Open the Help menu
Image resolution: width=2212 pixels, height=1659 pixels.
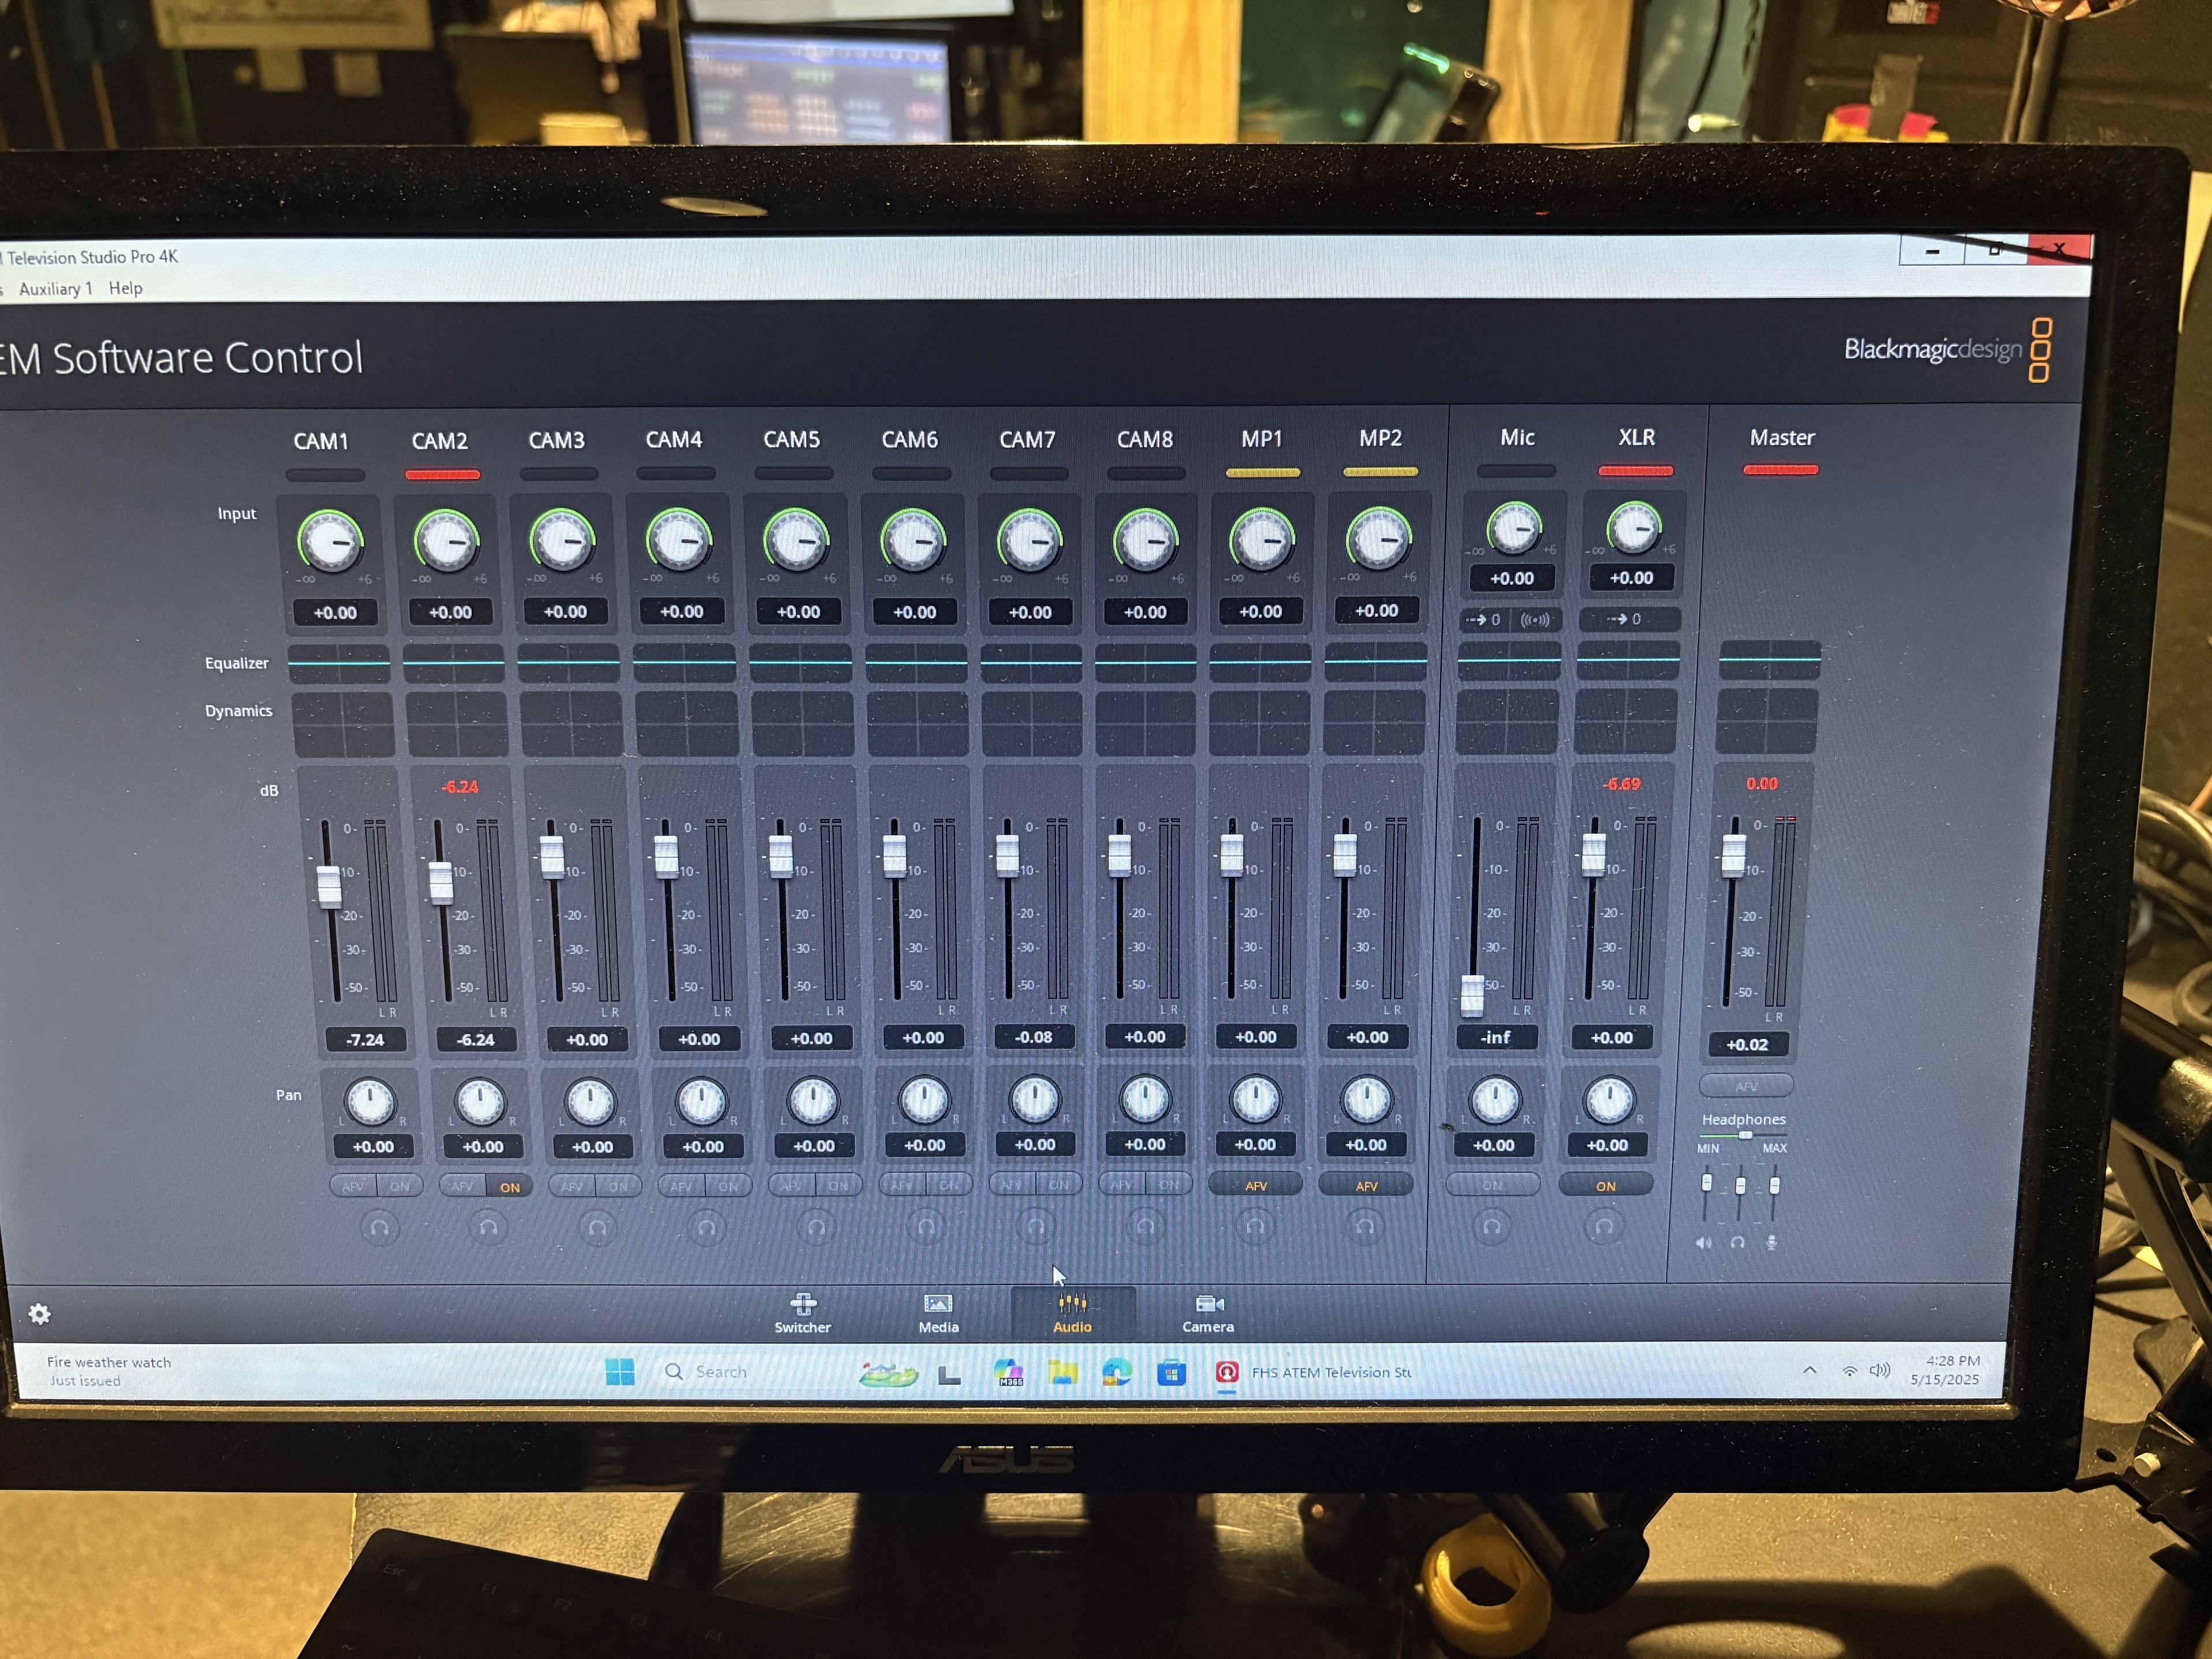click(x=125, y=288)
